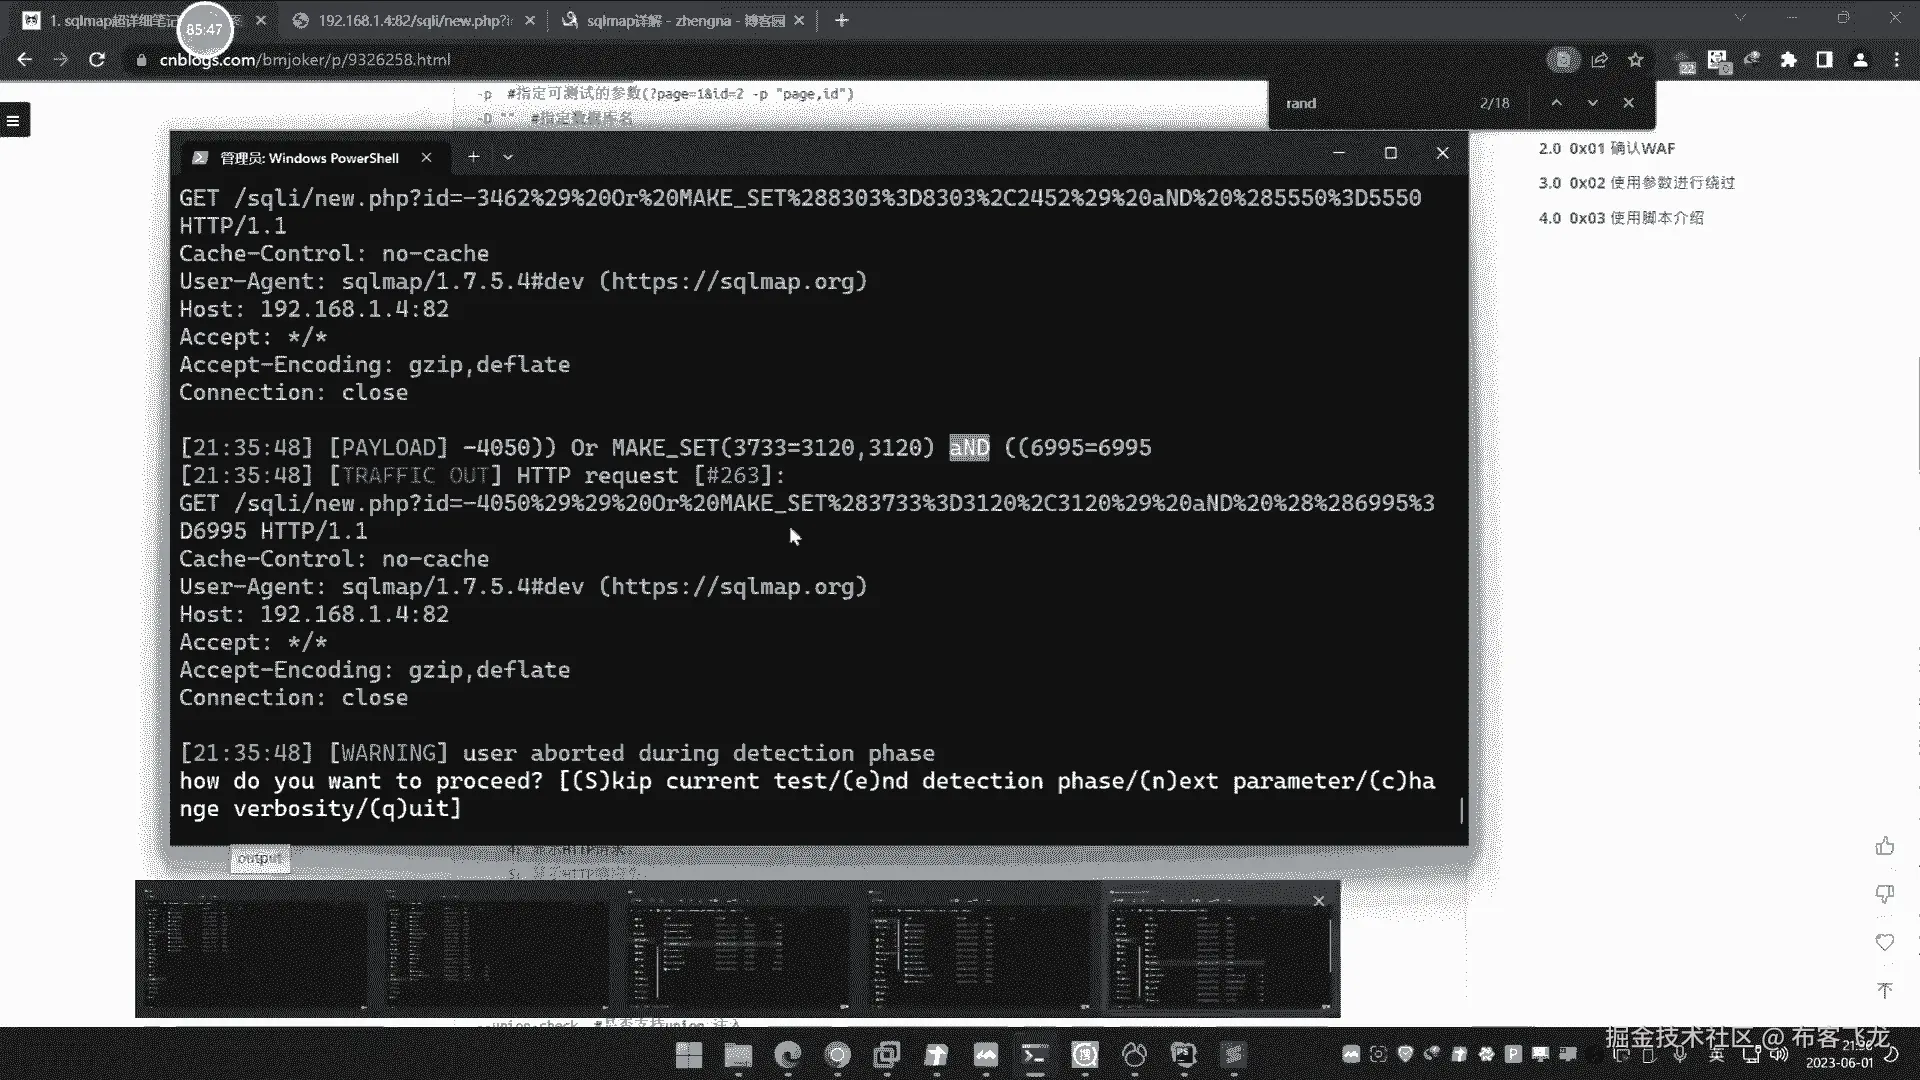Go to previous find result arrow
Viewport: 1920px width, 1080px height.
(x=1556, y=103)
